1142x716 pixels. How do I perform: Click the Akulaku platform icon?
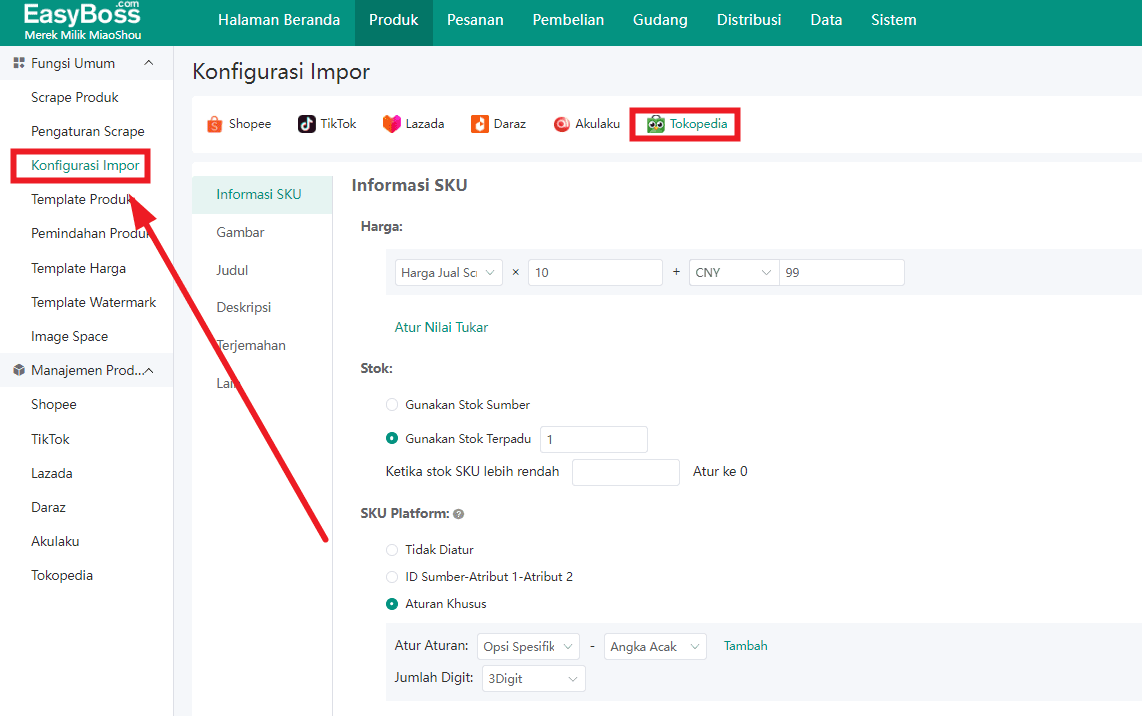pyautogui.click(x=562, y=125)
